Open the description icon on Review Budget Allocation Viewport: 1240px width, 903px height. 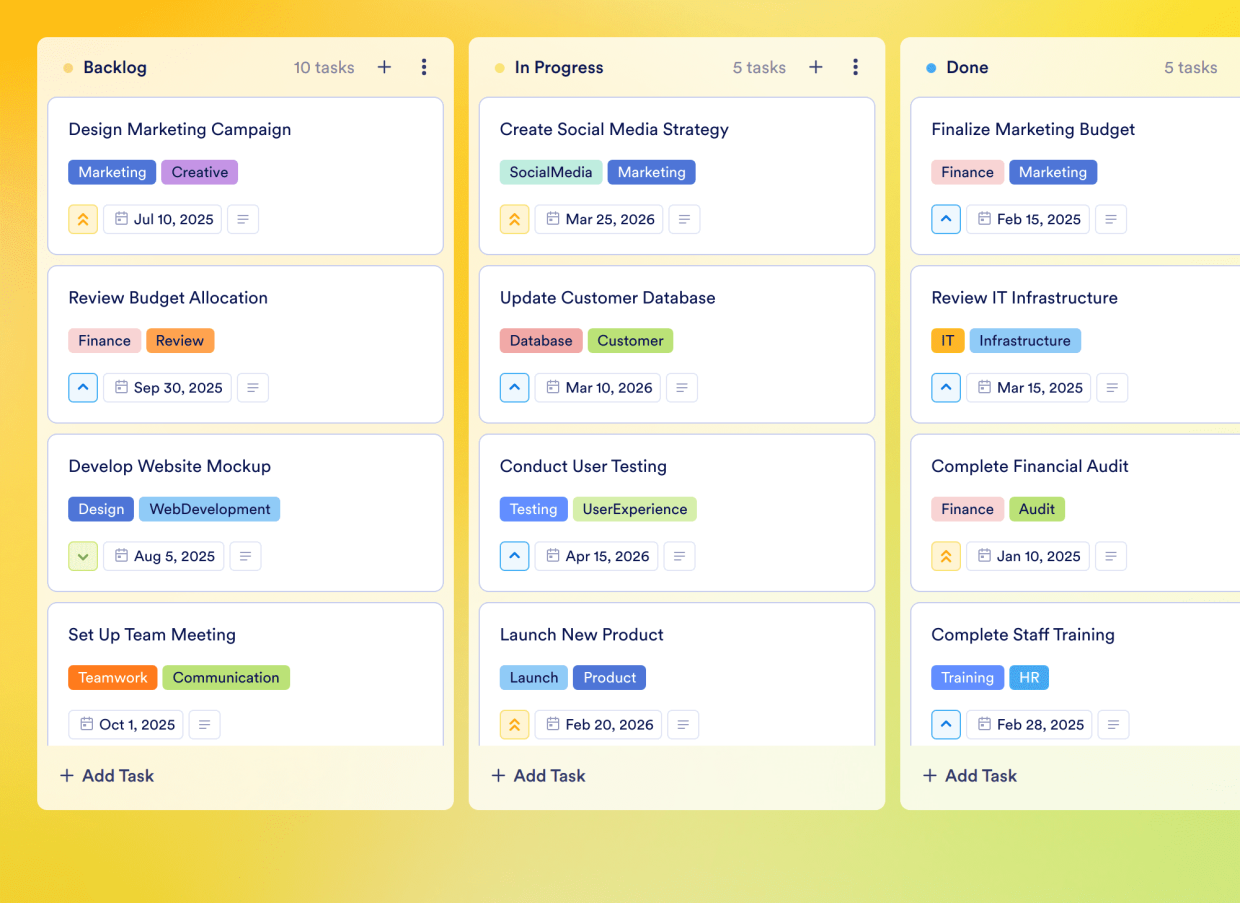pos(252,387)
